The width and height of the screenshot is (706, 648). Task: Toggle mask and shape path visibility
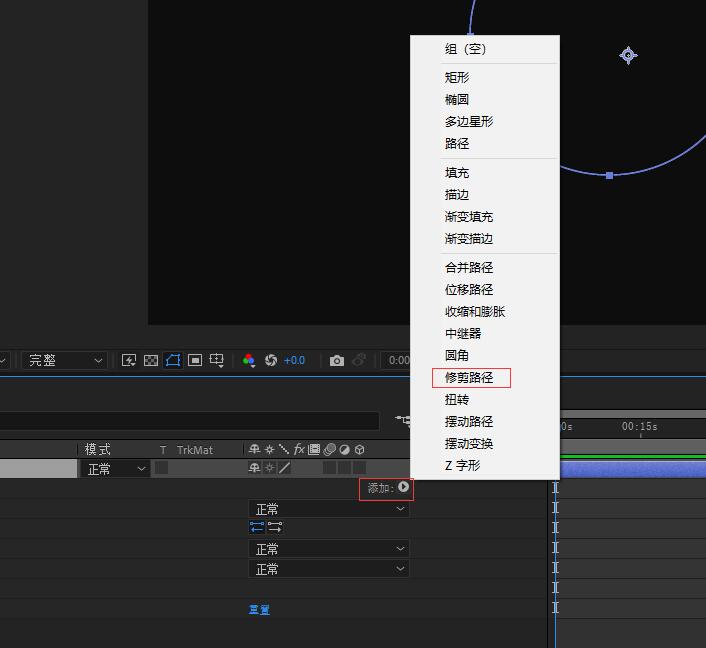click(173, 360)
